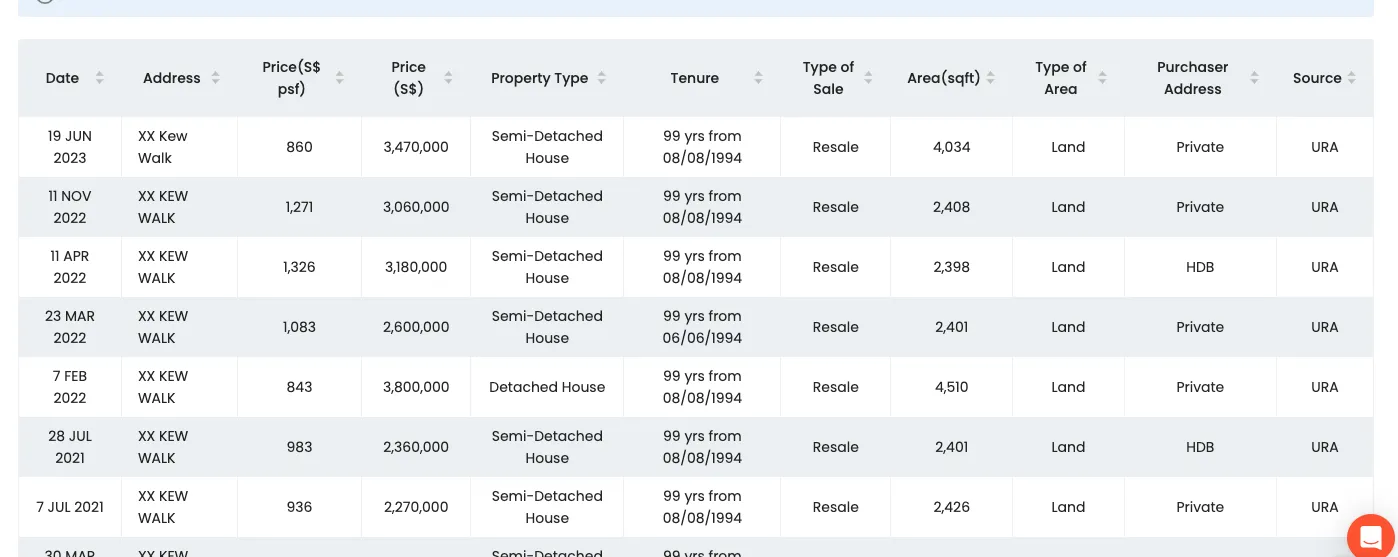1398x557 pixels.
Task: Click the 860 psf value
Action: click(x=299, y=147)
